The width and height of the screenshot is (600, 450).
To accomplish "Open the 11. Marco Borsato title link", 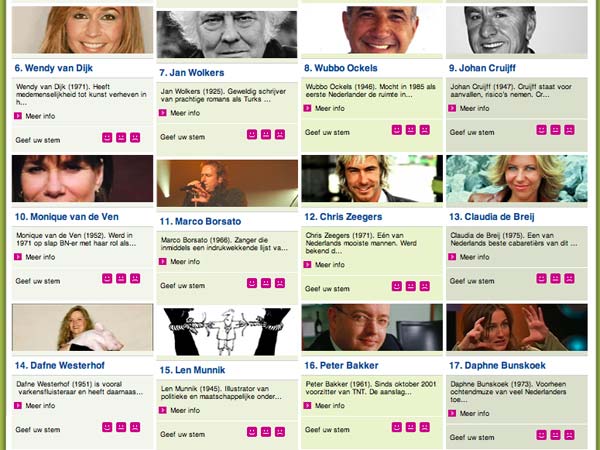I will pos(200,221).
